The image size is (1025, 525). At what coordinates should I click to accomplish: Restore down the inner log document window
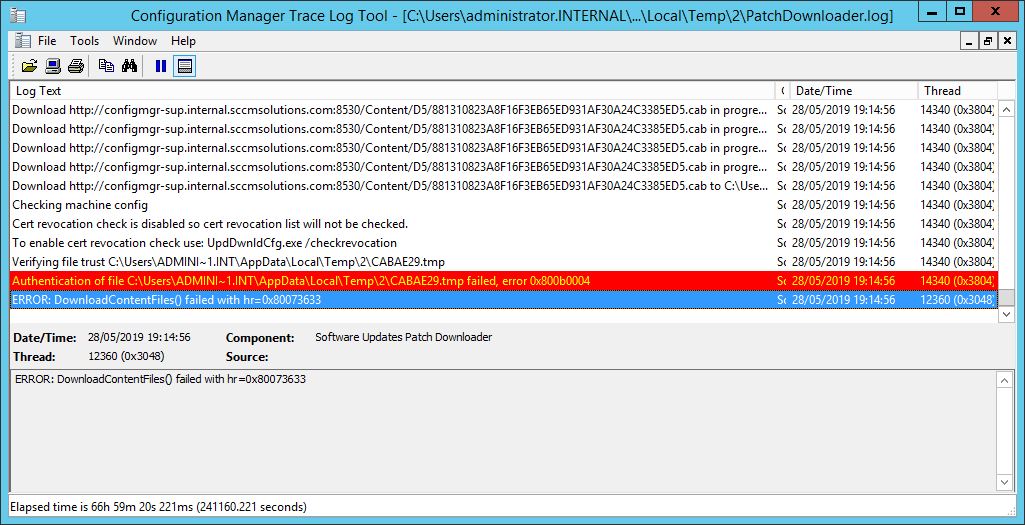pyautogui.click(x=988, y=41)
